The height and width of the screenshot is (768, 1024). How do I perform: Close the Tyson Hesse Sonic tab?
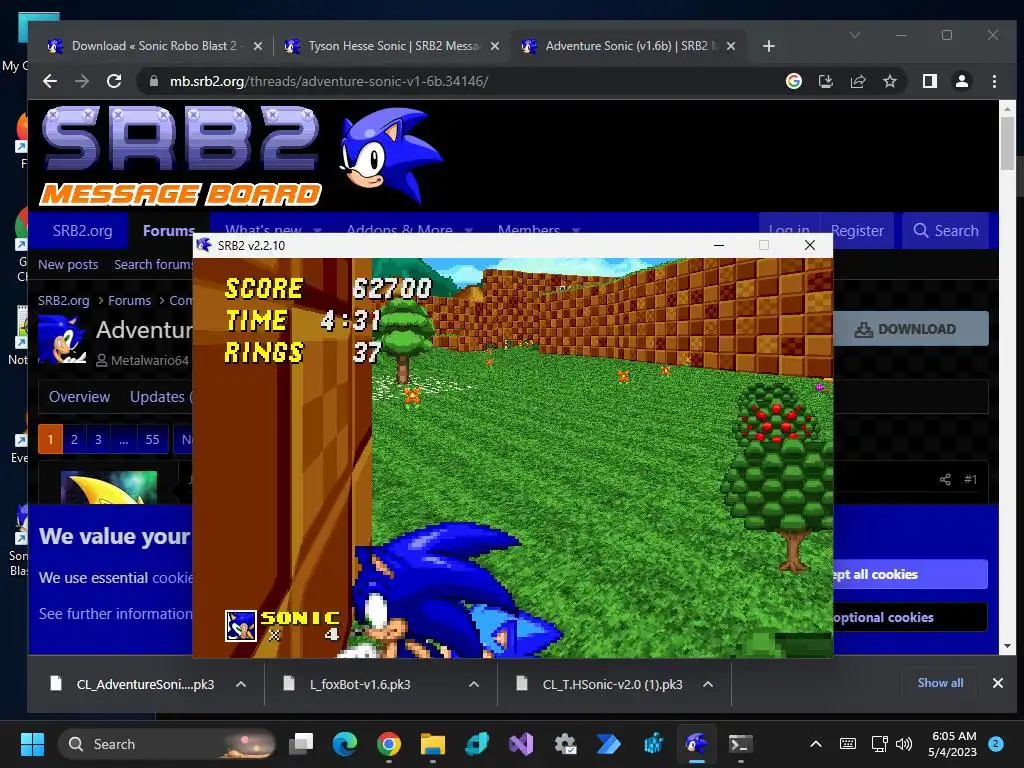(x=495, y=46)
